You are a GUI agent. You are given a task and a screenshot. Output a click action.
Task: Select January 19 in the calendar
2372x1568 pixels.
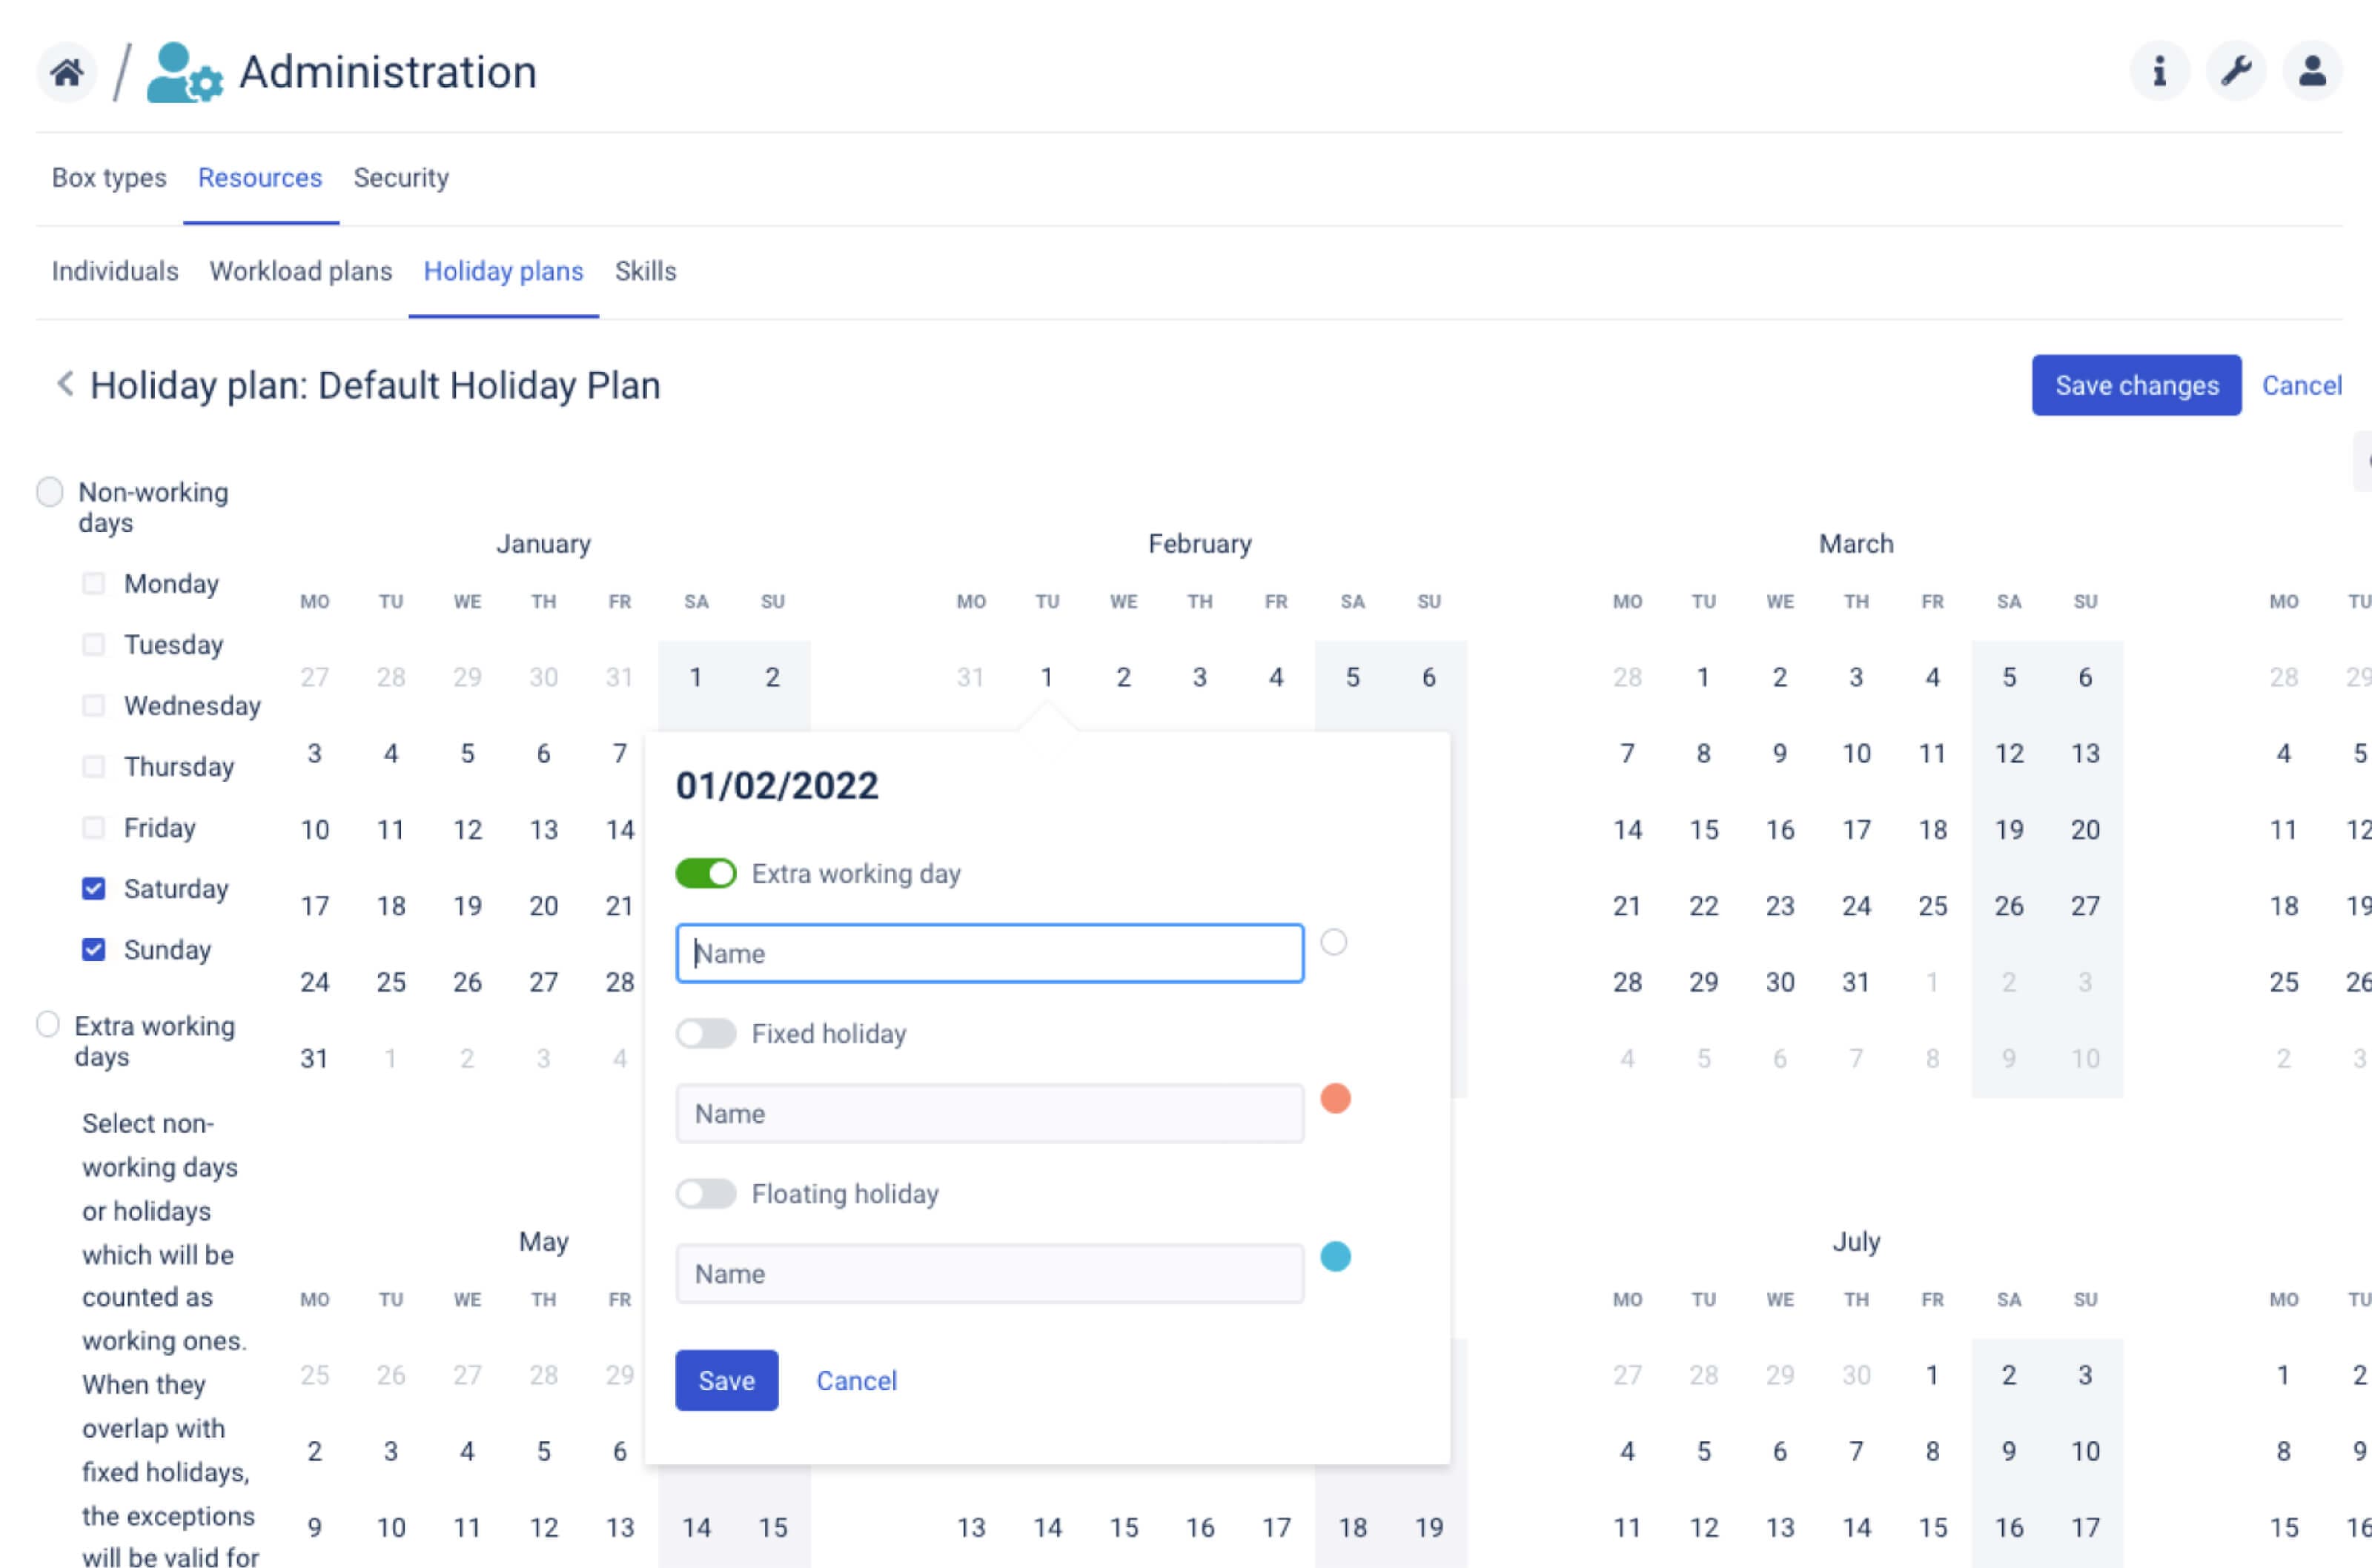click(467, 906)
